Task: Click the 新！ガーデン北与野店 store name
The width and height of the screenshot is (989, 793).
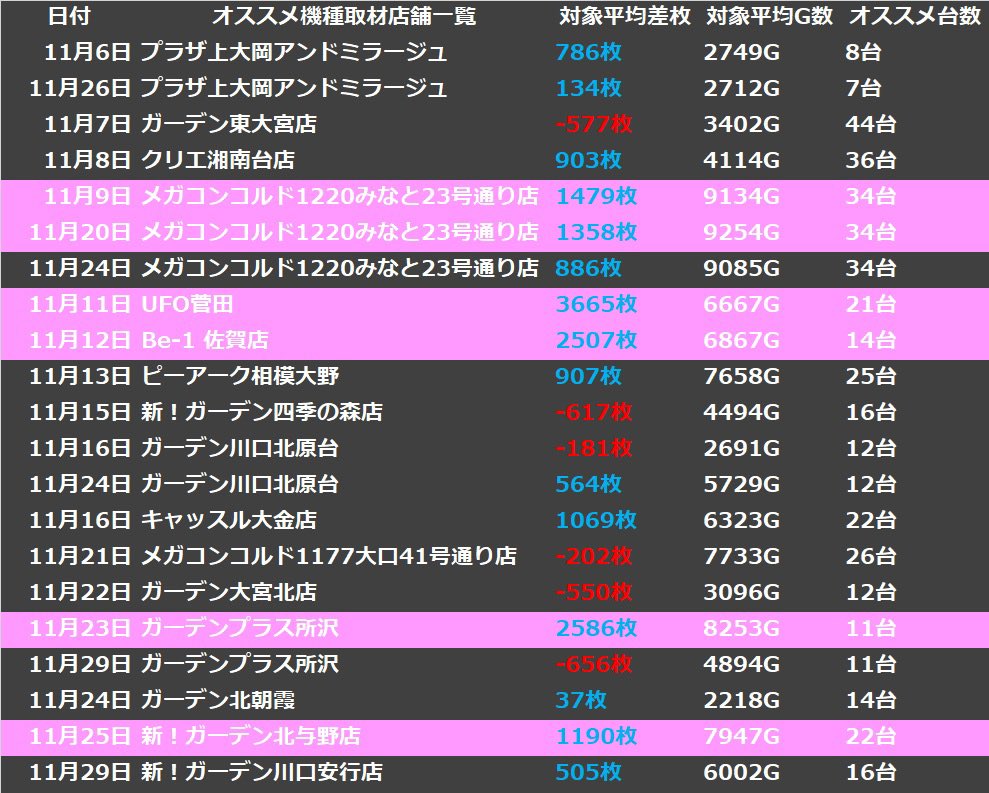Action: pos(251,736)
